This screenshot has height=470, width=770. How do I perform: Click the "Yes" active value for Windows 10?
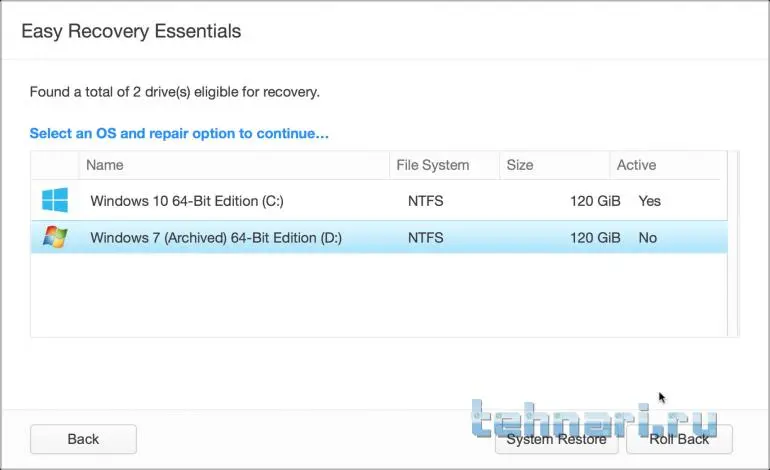(x=649, y=201)
